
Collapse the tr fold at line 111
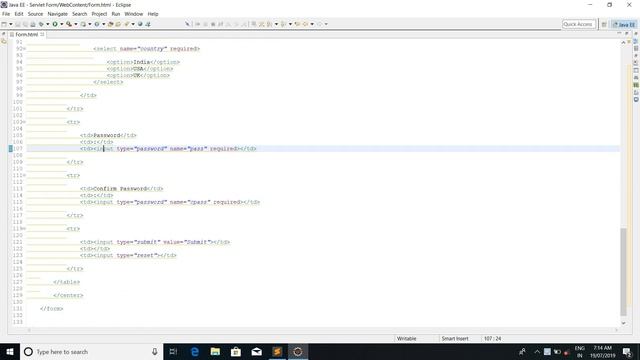[x=24, y=176]
